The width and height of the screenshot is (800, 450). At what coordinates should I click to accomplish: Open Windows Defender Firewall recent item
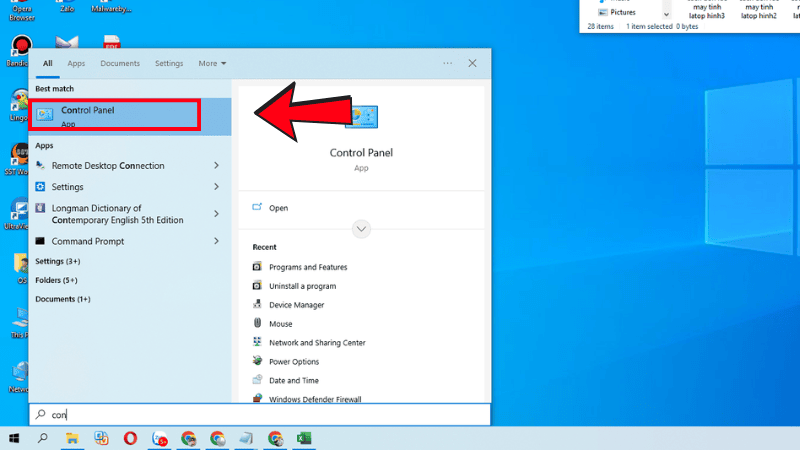tap(315, 399)
